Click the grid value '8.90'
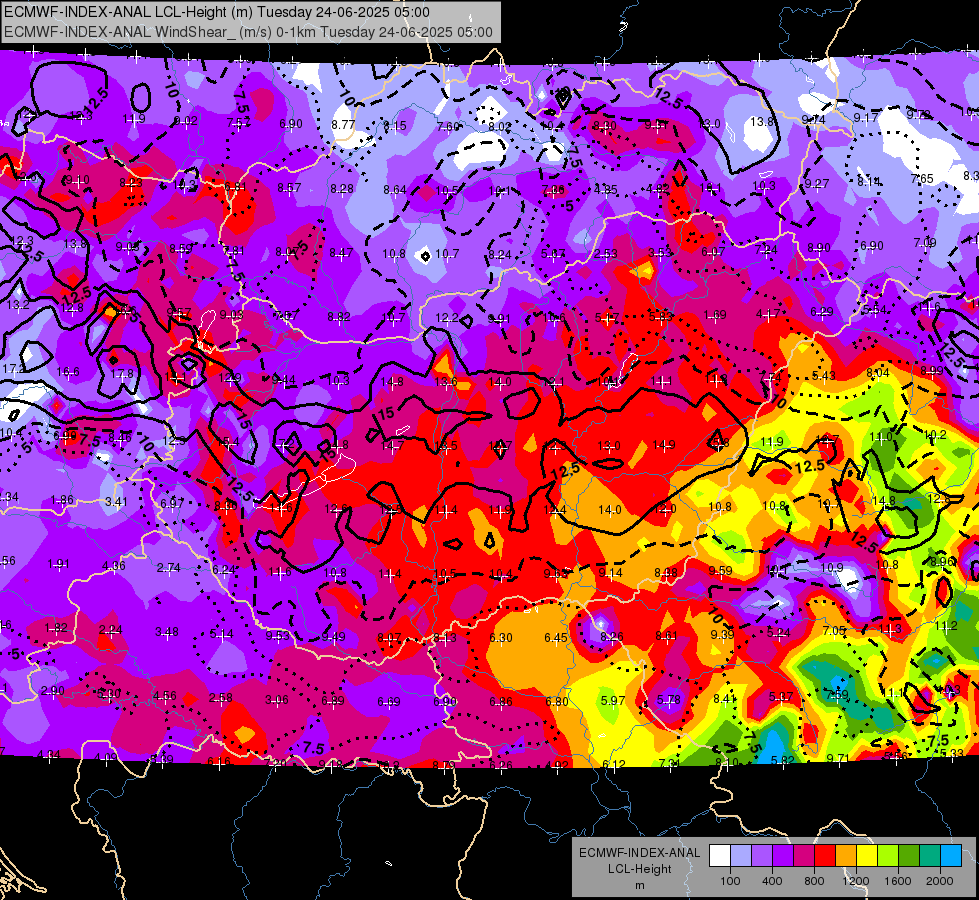The image size is (979, 900). tap(819, 247)
